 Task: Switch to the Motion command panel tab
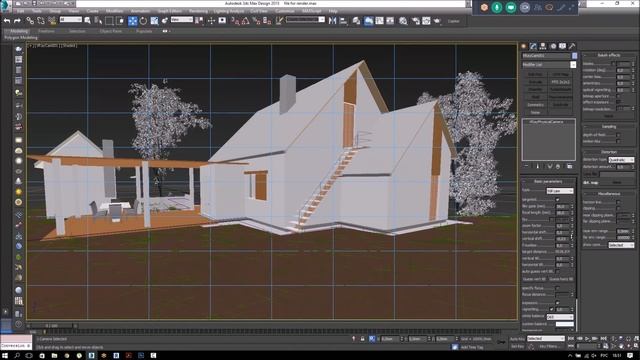[x=553, y=46]
